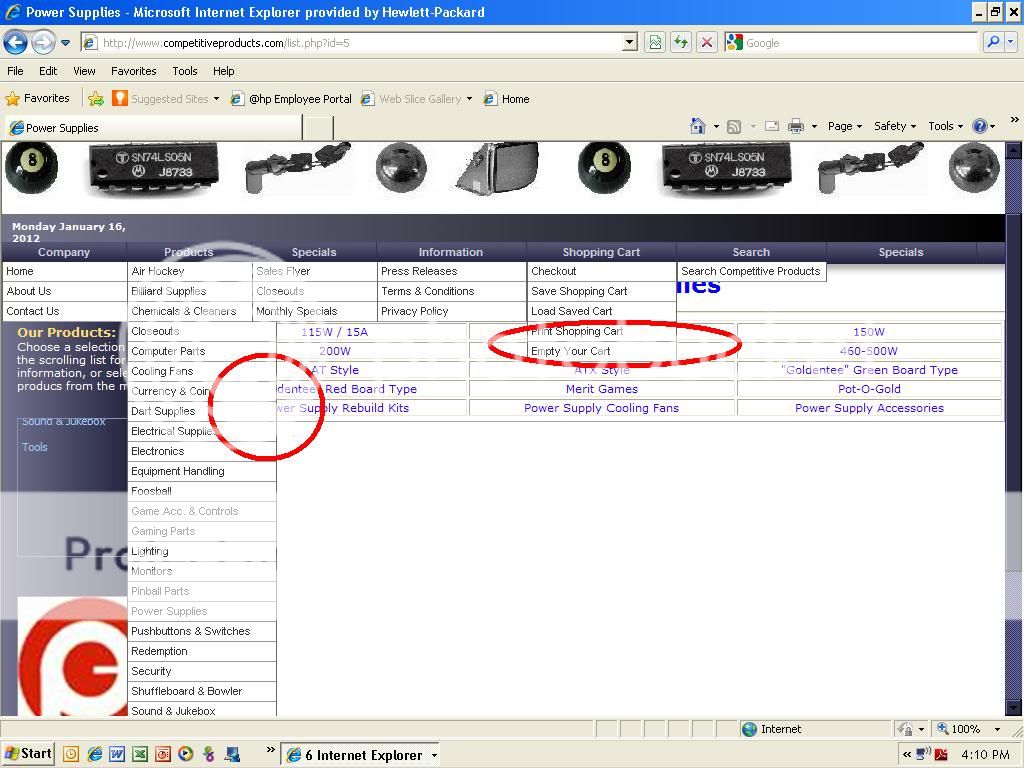
Task: Select Pushbuttons & Switches from Products menu
Action: [x=190, y=631]
